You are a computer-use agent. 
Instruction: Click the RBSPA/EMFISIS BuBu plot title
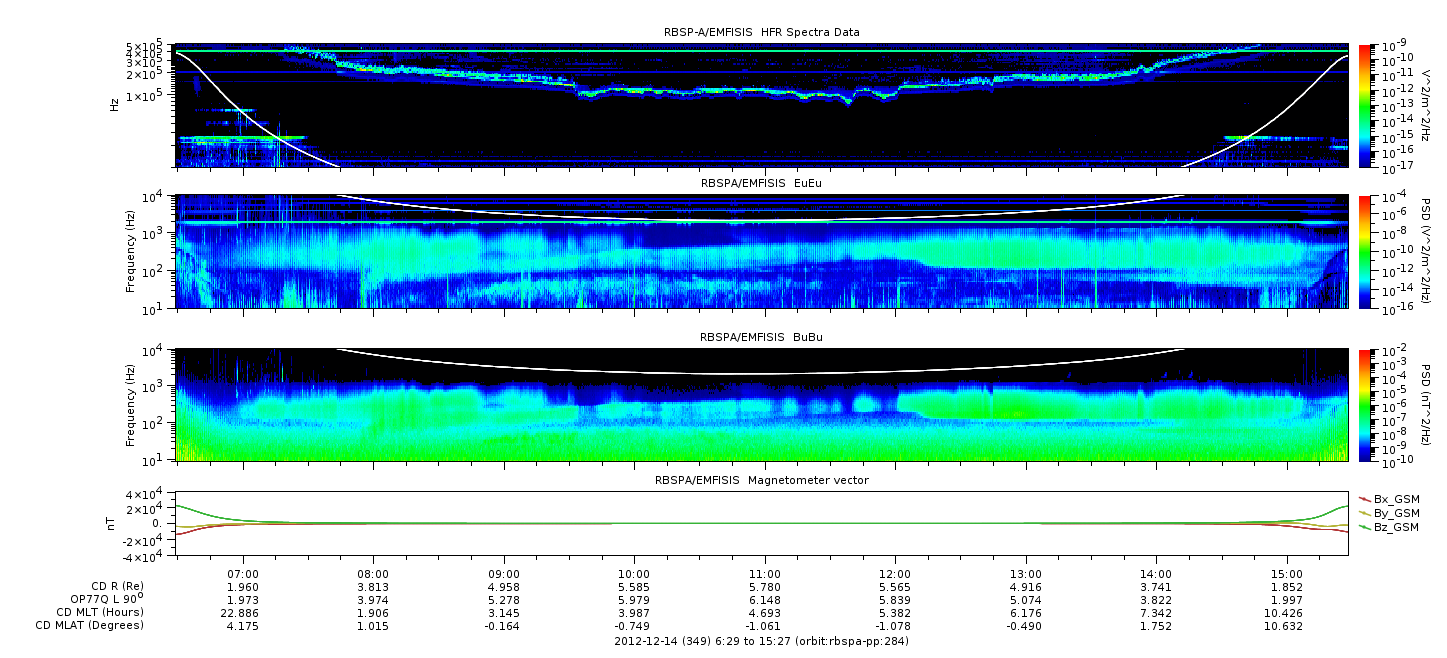761,338
